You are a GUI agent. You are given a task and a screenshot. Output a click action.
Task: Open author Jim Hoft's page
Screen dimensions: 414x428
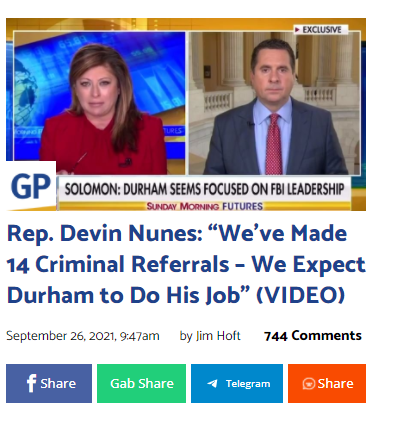tap(218, 336)
